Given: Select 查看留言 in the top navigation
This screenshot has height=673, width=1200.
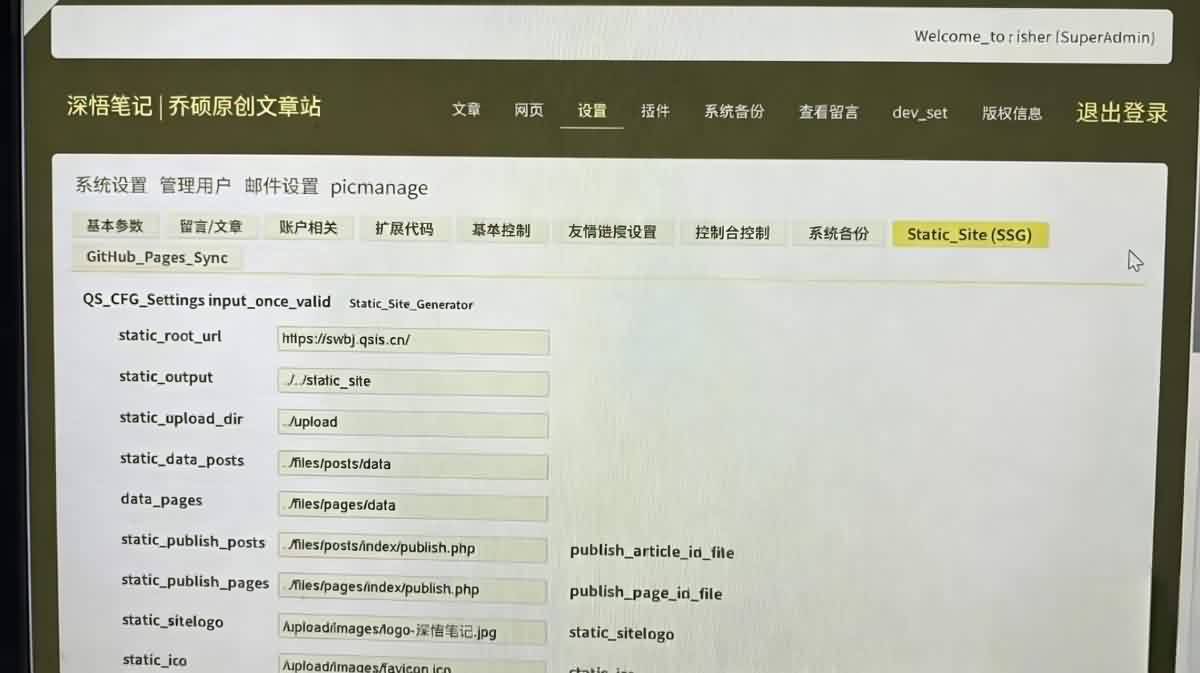Looking at the screenshot, I should [828, 112].
